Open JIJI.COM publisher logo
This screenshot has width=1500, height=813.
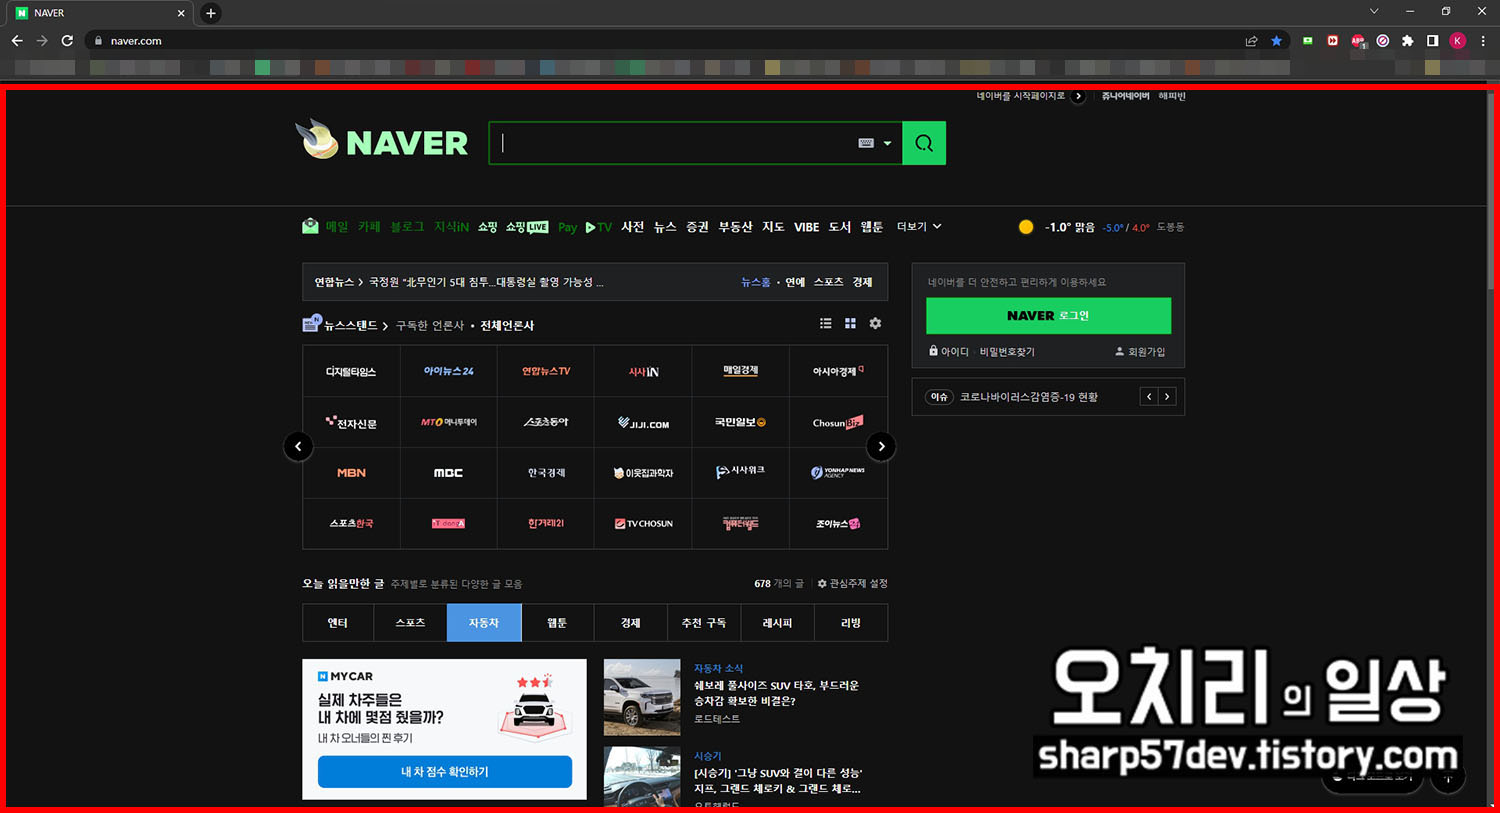coord(643,423)
